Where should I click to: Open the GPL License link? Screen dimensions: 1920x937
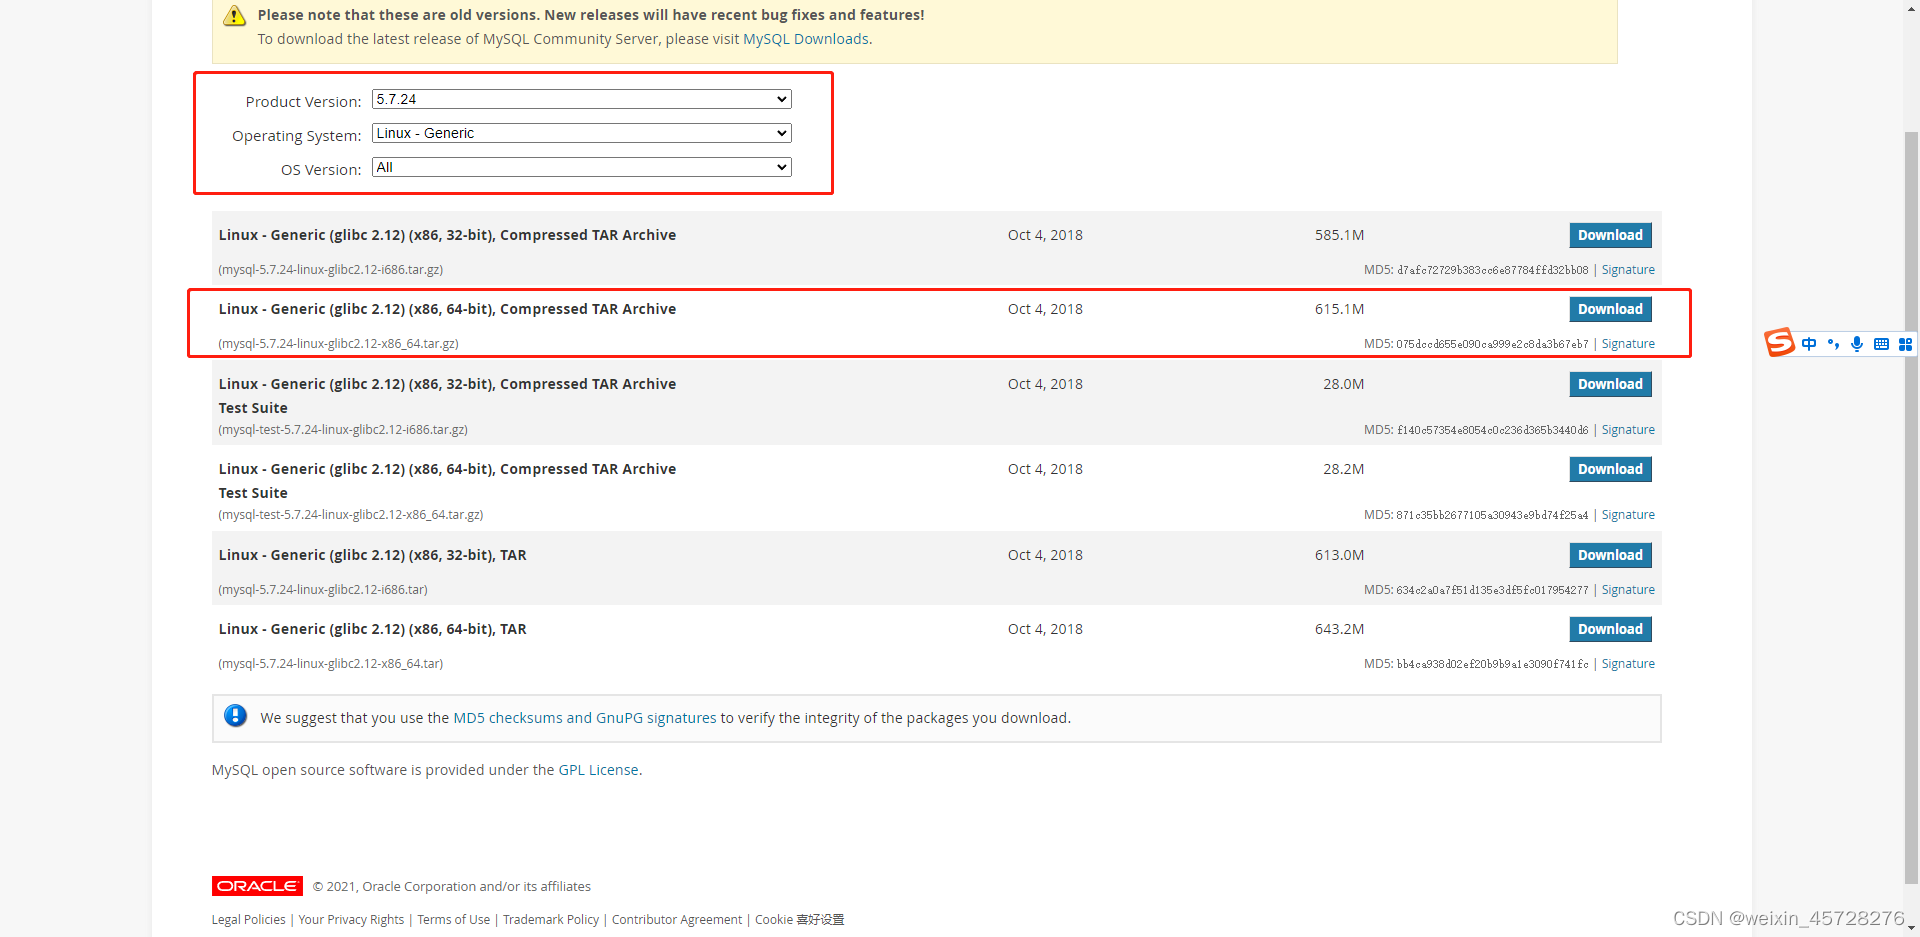click(598, 770)
